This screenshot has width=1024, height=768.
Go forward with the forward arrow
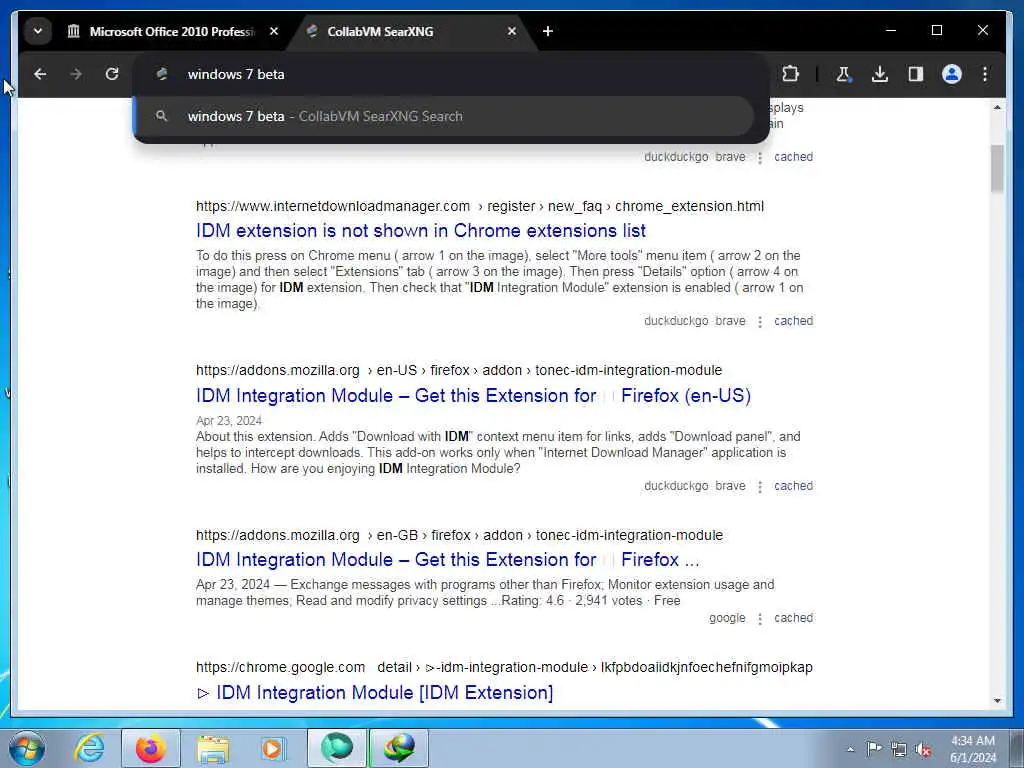click(x=76, y=74)
